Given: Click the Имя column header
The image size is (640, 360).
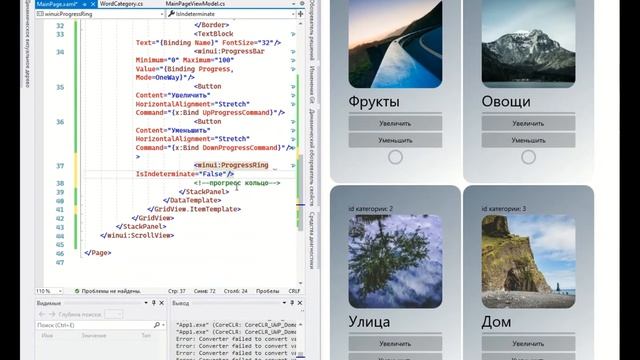Looking at the screenshot, I should tap(47, 336).
